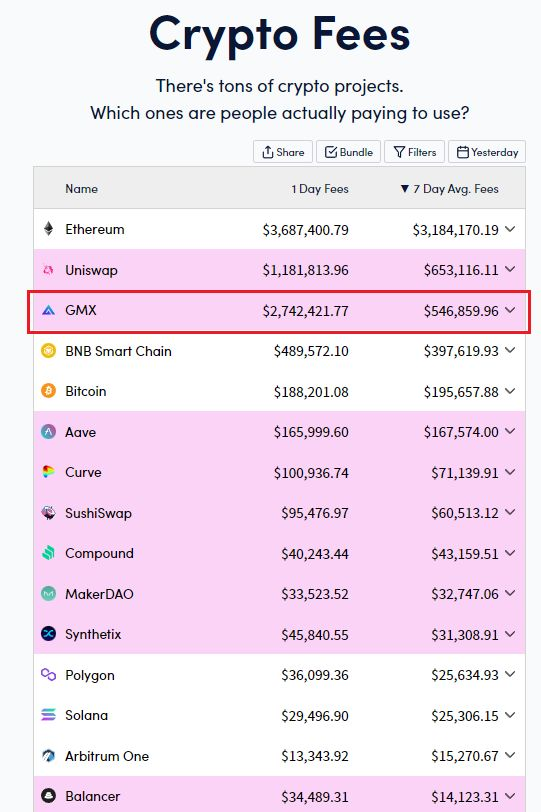Screen dimensions: 541x812
Task: Click the Polygon name
Action: coord(90,675)
